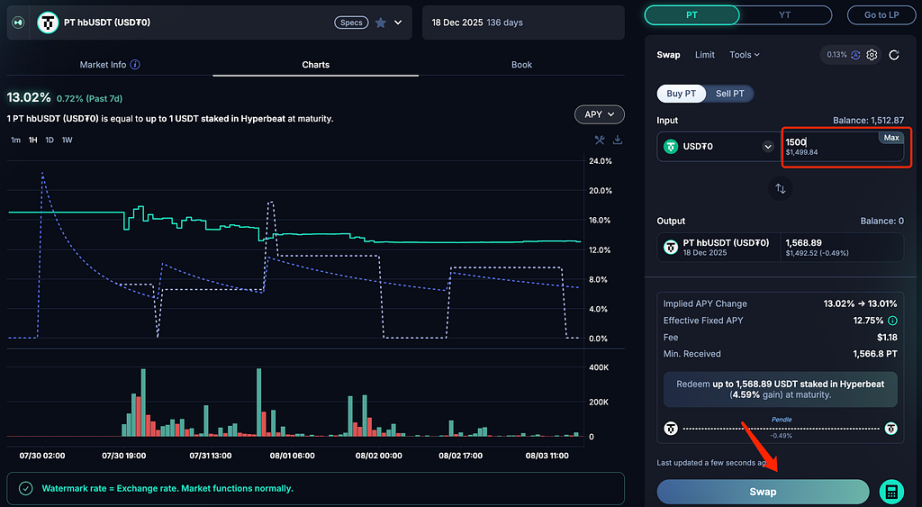This screenshot has height=507, width=922.
Task: Refresh quotes with the reload icon
Action: (x=894, y=55)
